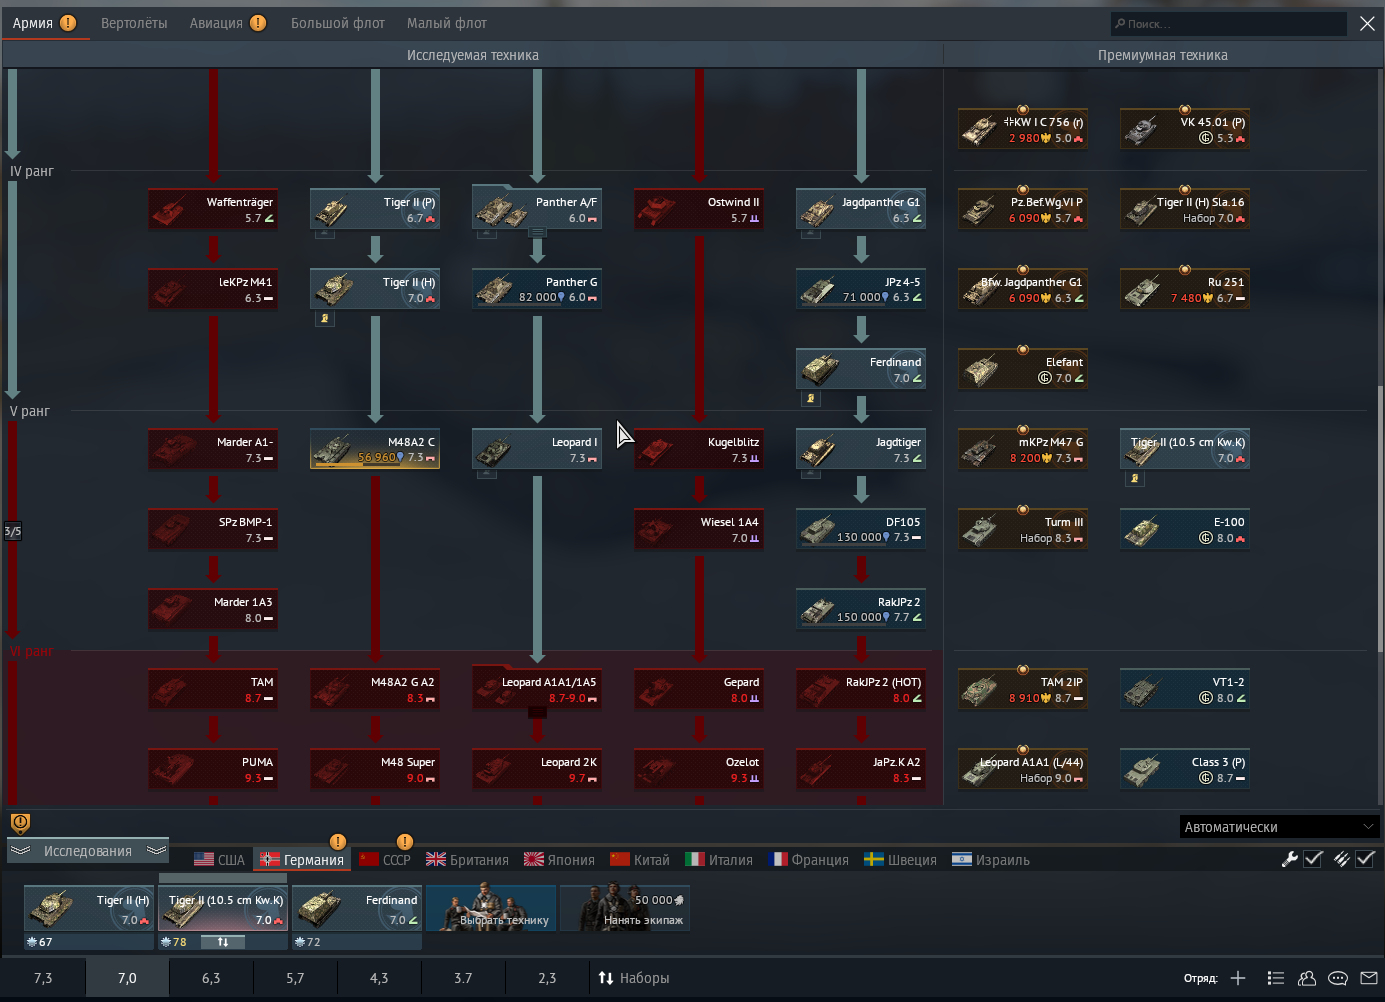Select premium Turm III card
The image size is (1385, 1002).
[1023, 529]
